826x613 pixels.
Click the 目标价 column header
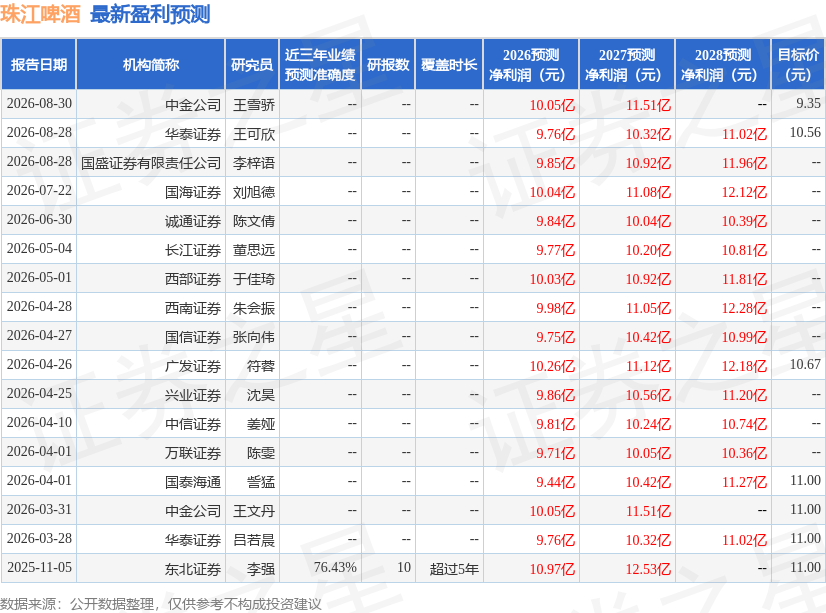coord(798,64)
